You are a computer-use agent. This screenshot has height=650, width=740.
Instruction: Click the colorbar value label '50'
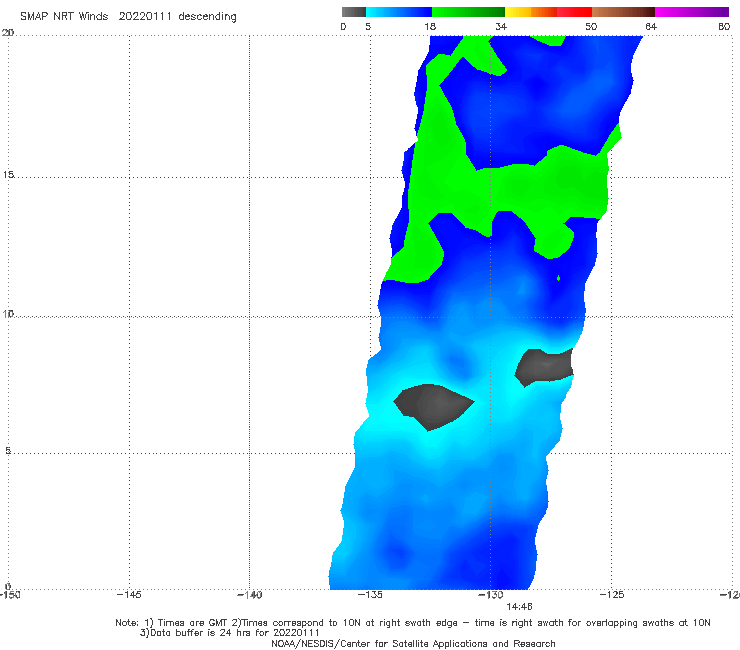coord(591,26)
